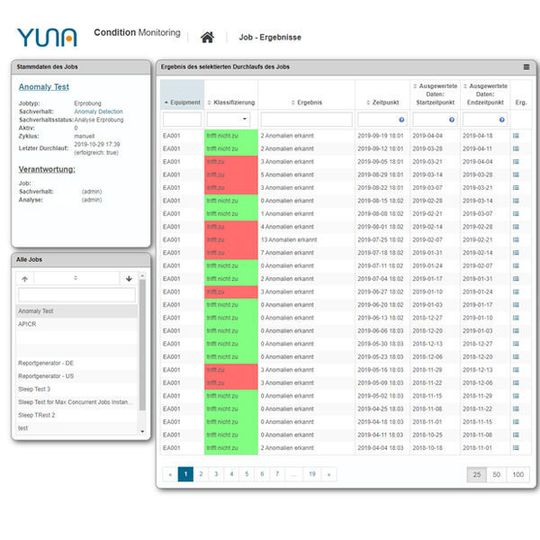Select Sleep Test for Max Concurrent Jobs

[x=77, y=402]
